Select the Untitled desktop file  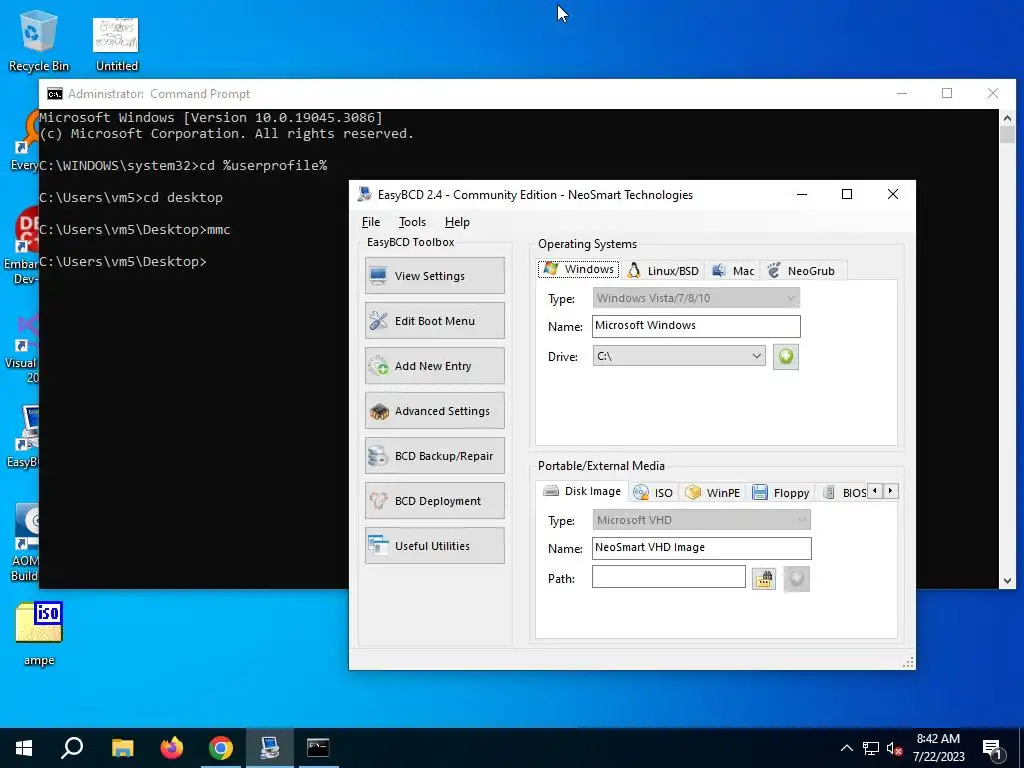tap(116, 44)
